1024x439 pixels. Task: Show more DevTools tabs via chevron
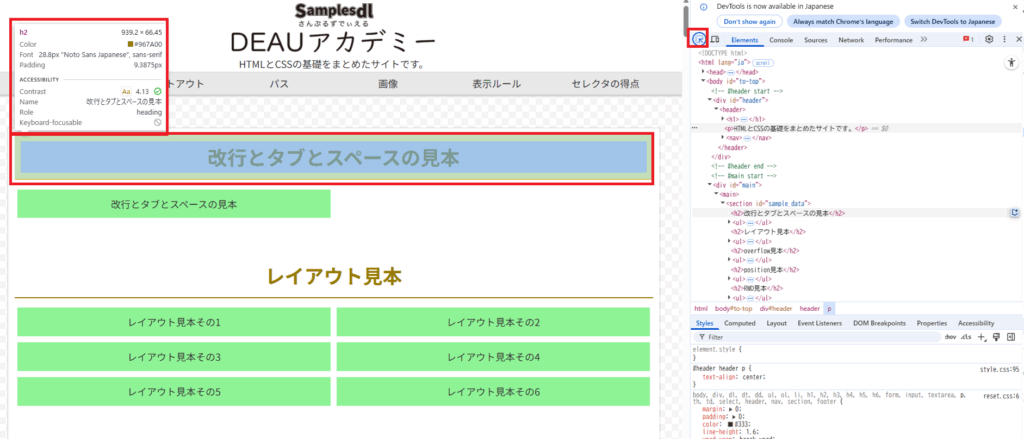point(923,39)
